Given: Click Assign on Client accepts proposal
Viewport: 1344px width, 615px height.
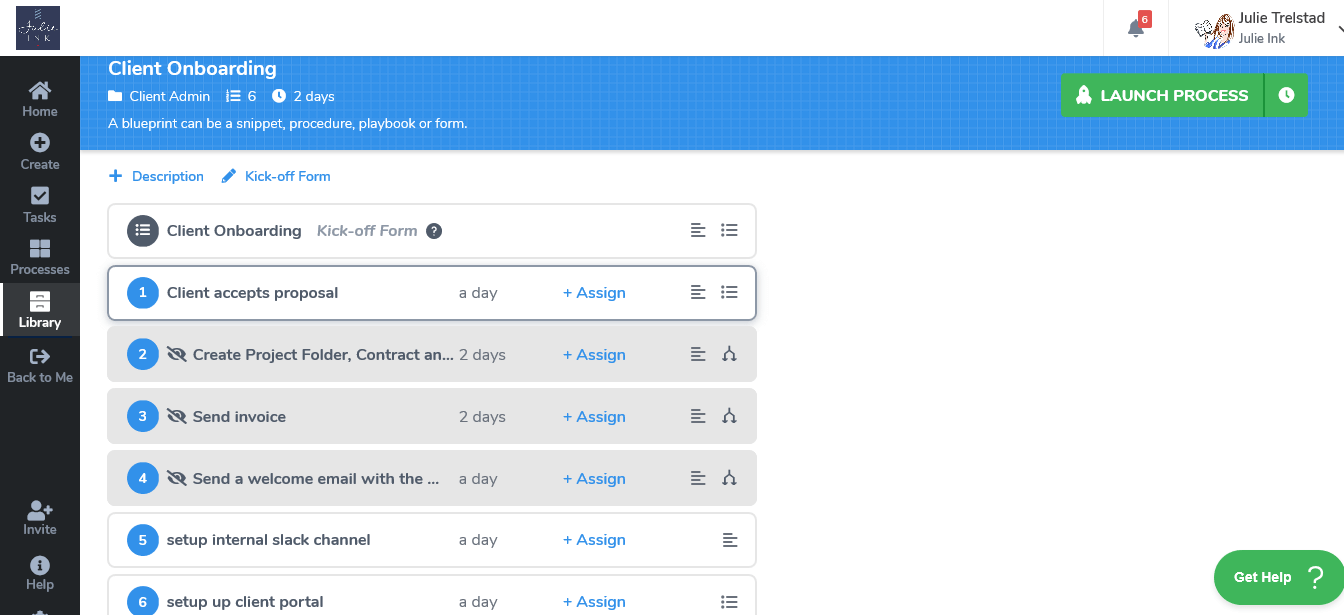Looking at the screenshot, I should click(594, 293).
